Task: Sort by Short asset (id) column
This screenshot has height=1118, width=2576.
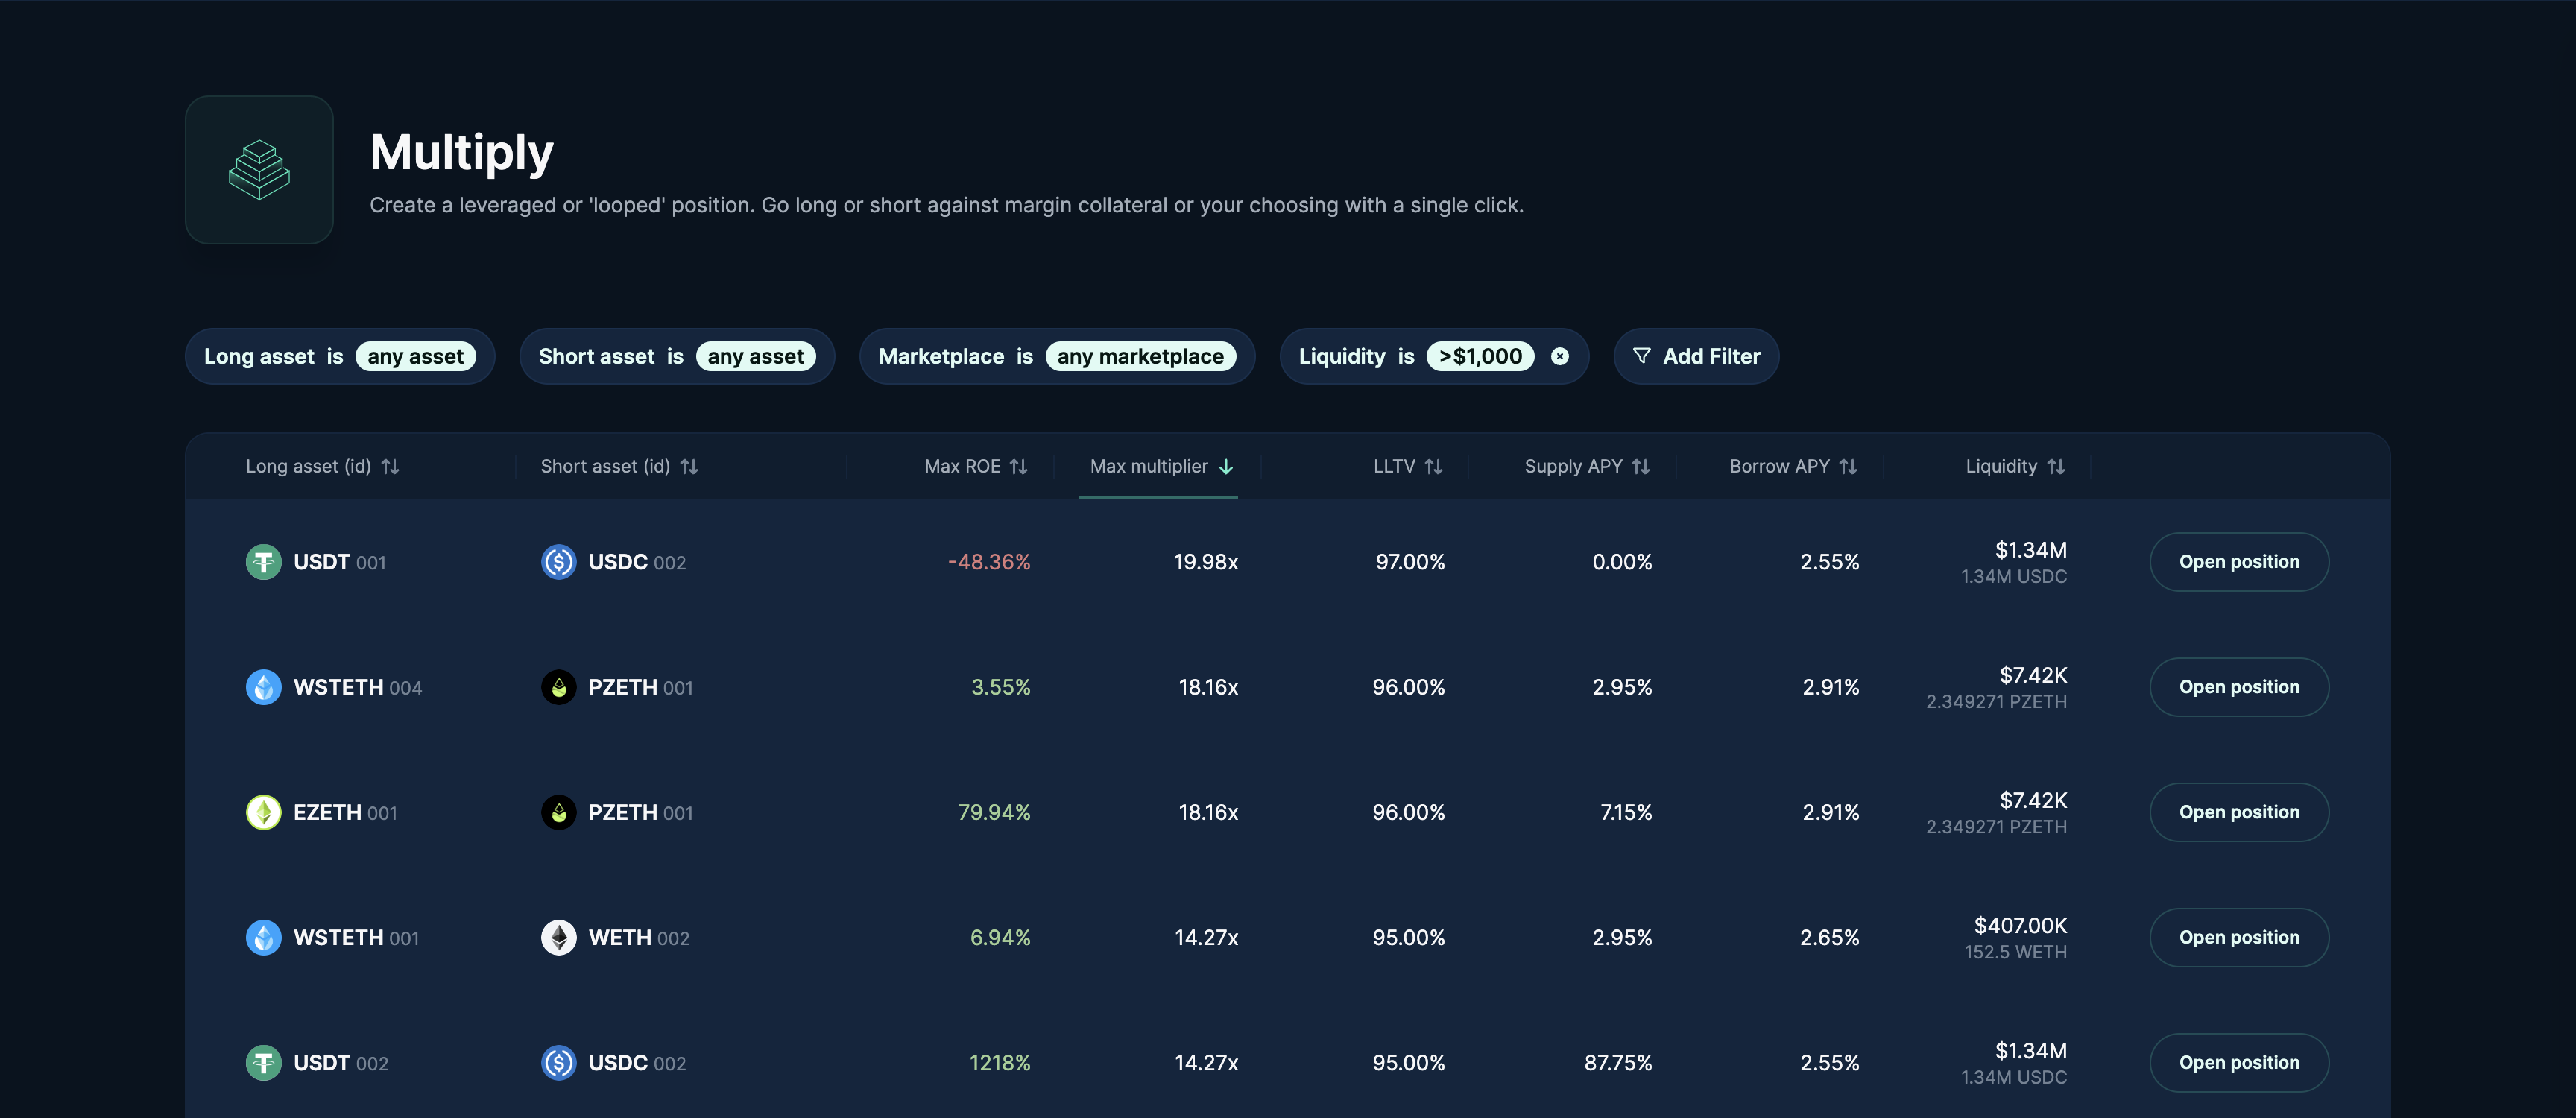Action: click(x=619, y=467)
